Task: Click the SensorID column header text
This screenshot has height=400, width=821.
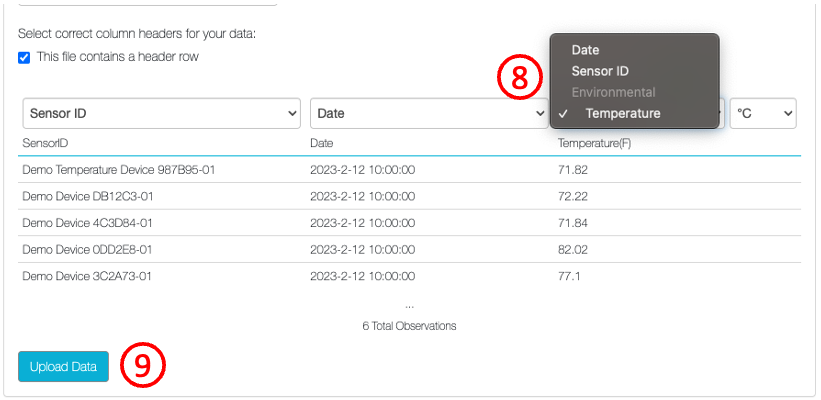Action: tap(45, 144)
